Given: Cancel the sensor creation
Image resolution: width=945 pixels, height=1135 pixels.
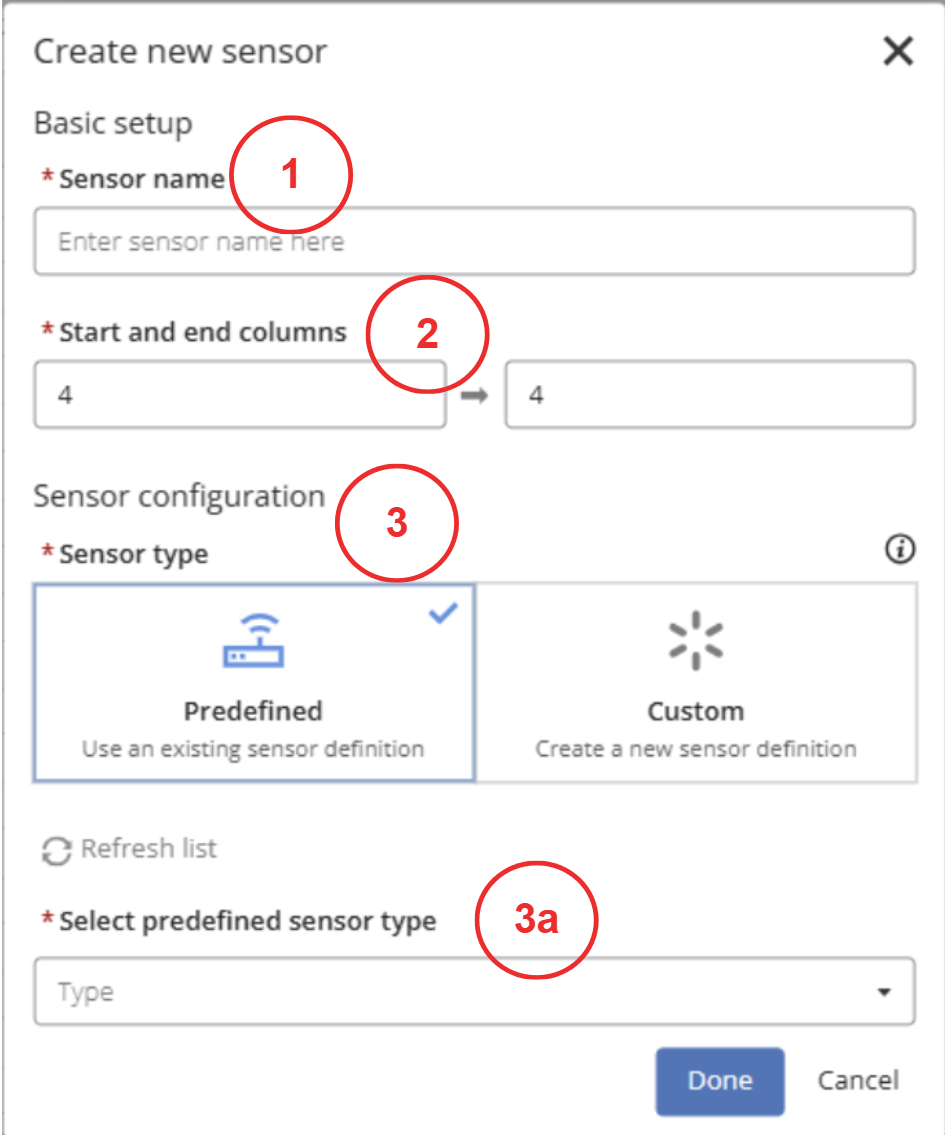Looking at the screenshot, I should 858,1080.
